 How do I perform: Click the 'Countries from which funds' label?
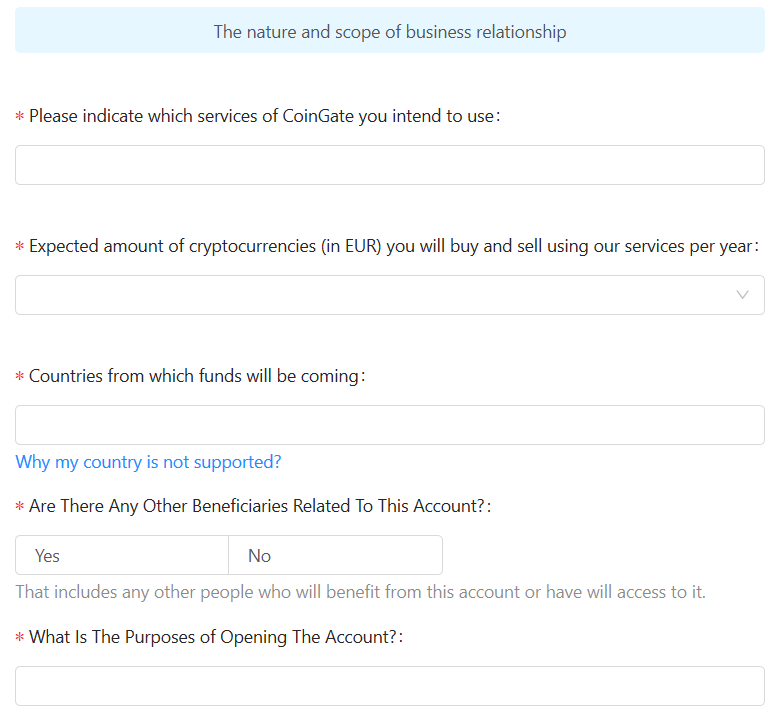[197, 376]
